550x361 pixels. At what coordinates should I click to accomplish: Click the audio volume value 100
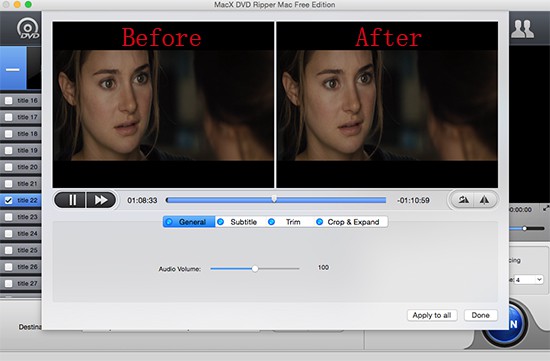[x=323, y=267]
